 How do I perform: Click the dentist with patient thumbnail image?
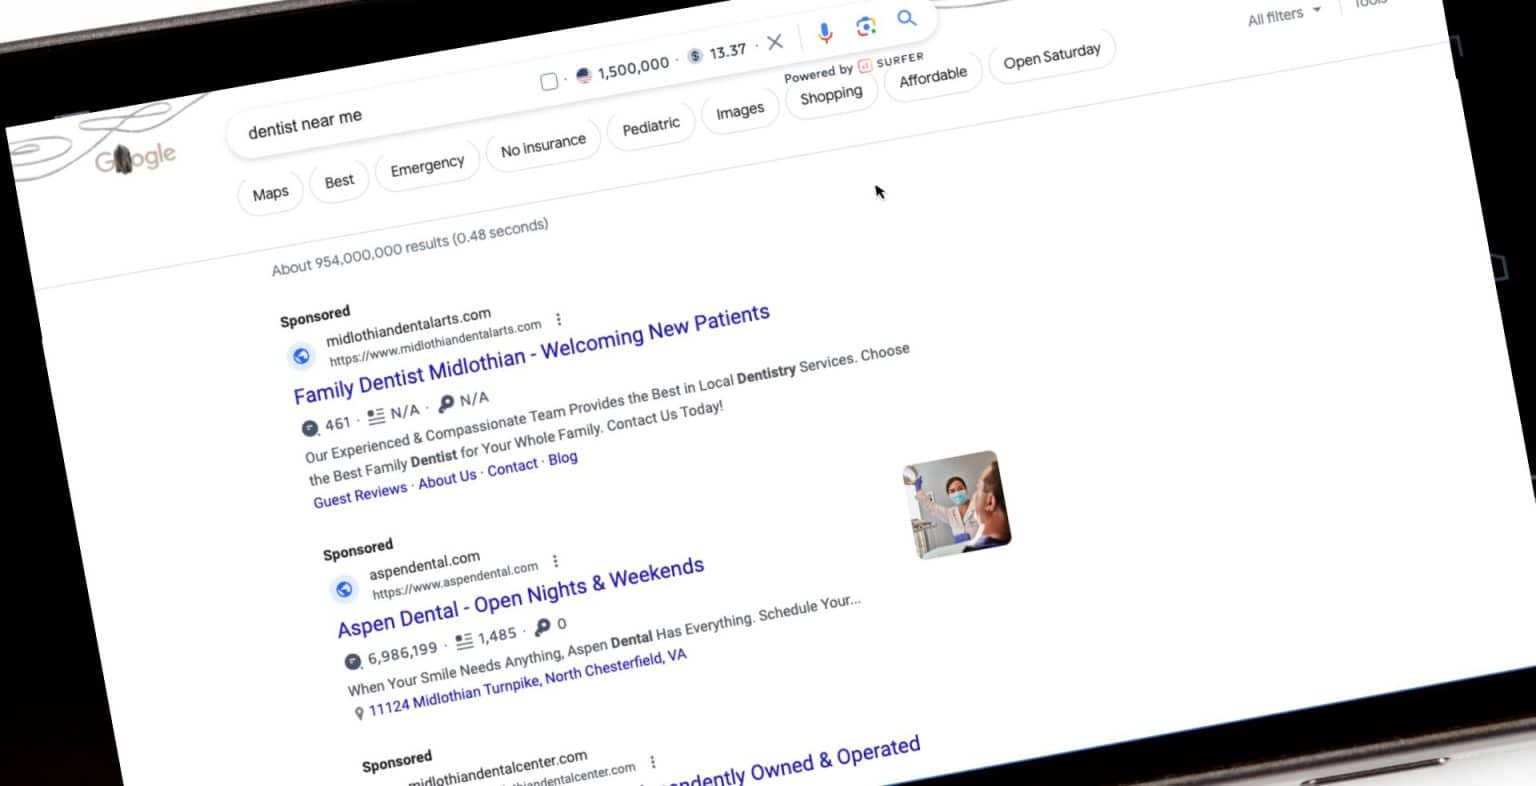click(x=957, y=504)
